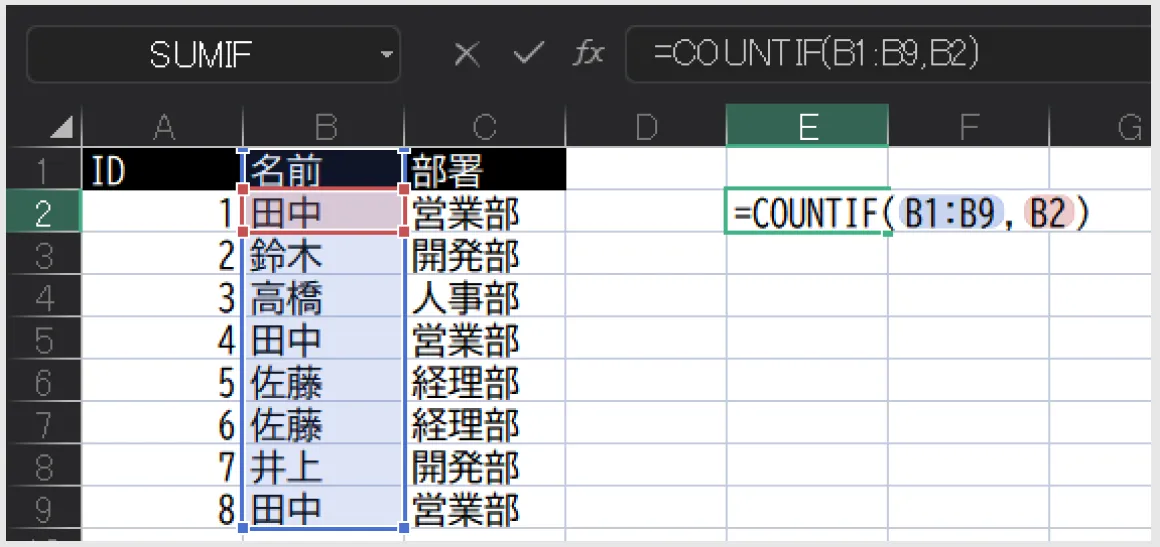Click the red B2 reference in cell E2
The width and height of the screenshot is (1160, 547).
pos(1048,212)
